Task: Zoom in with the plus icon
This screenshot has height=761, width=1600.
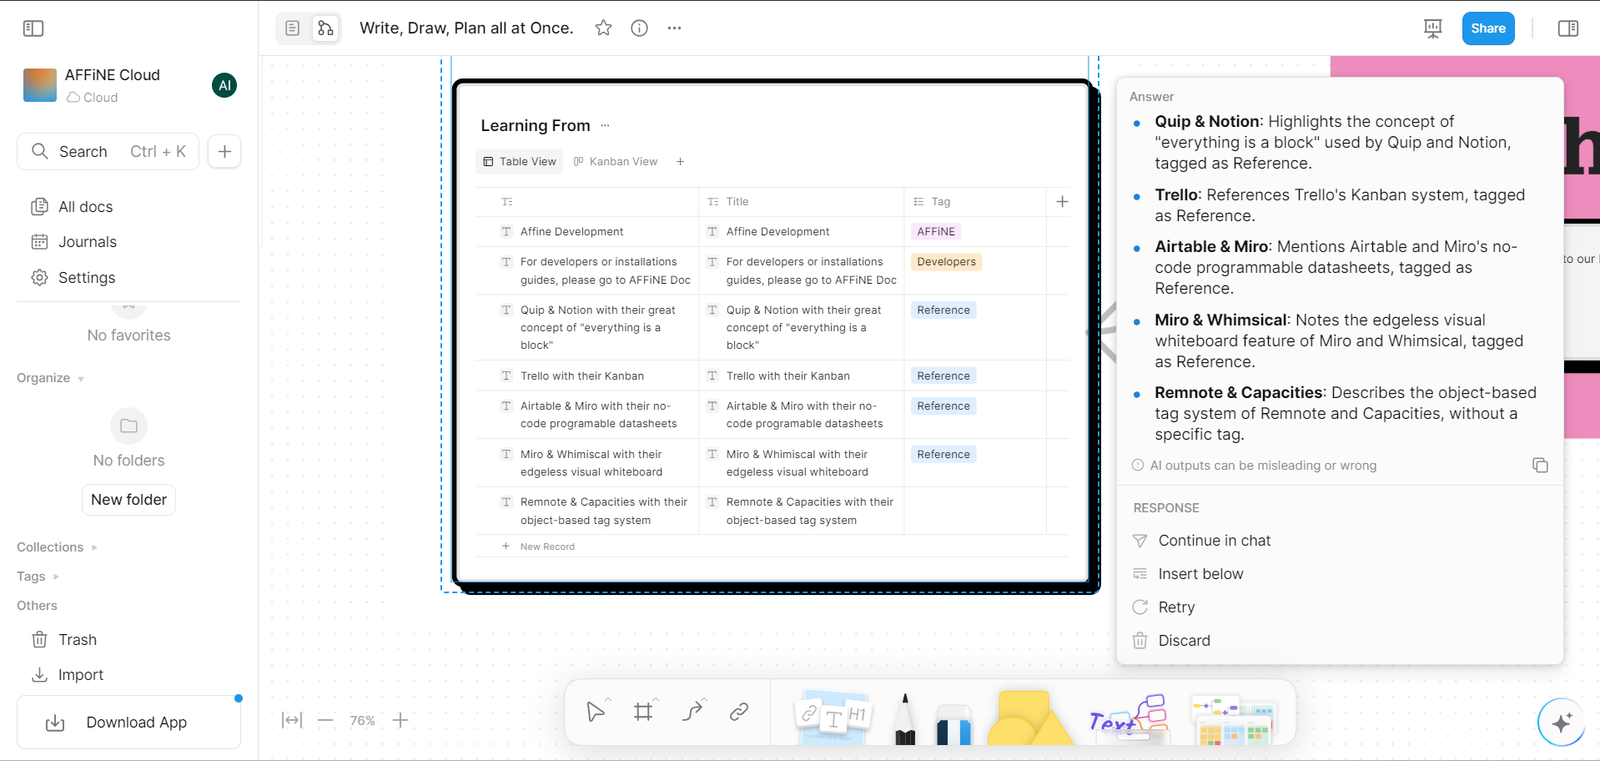Action: (400, 720)
